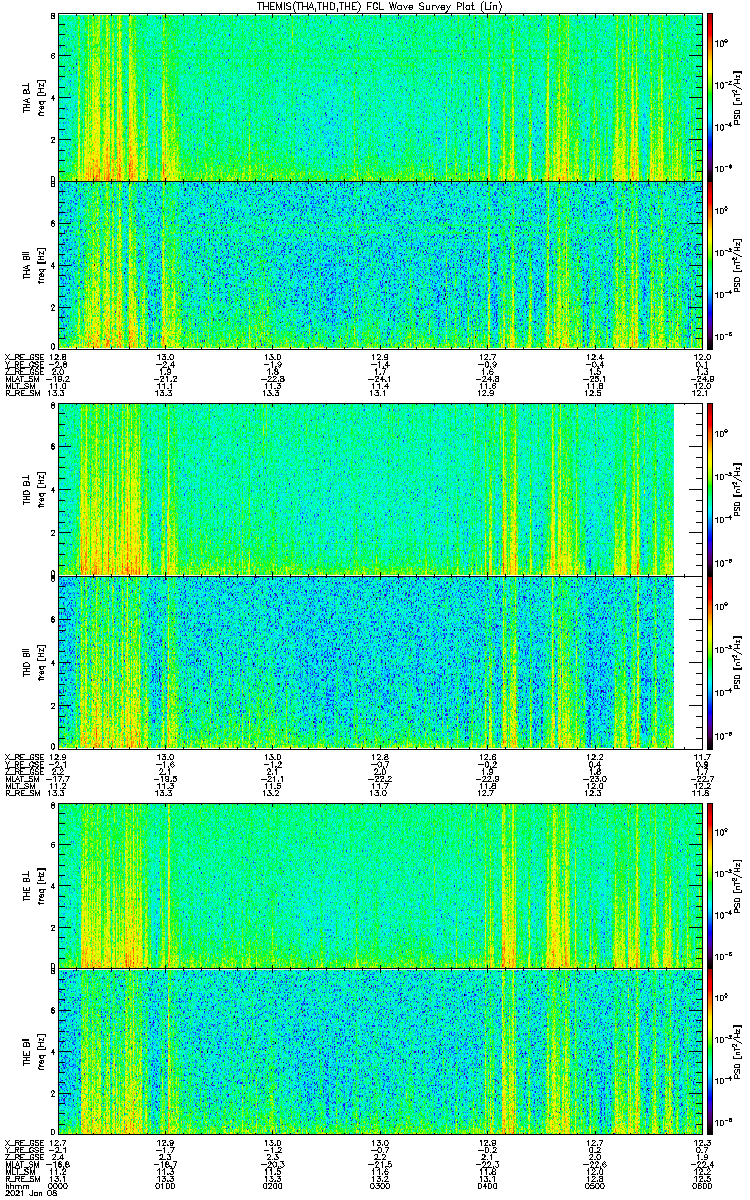Select the THE B-perpendicular spectrogram panel
750x1200 pixels.
382,884
